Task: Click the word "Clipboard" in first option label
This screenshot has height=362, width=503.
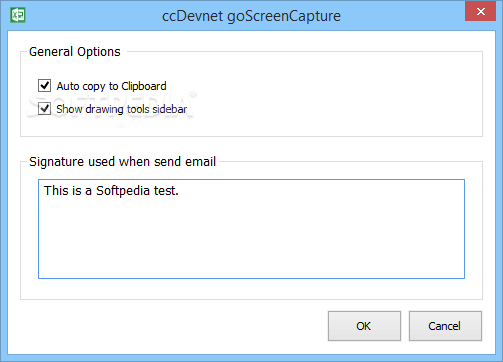Action: click(x=144, y=86)
